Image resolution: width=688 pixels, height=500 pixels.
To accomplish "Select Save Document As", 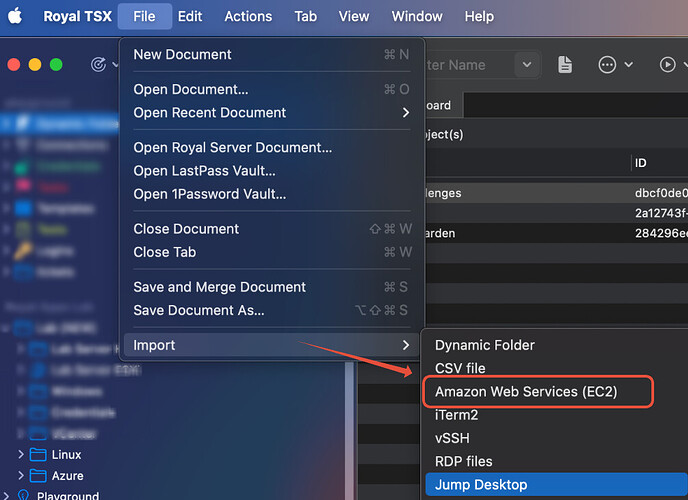I will (199, 310).
